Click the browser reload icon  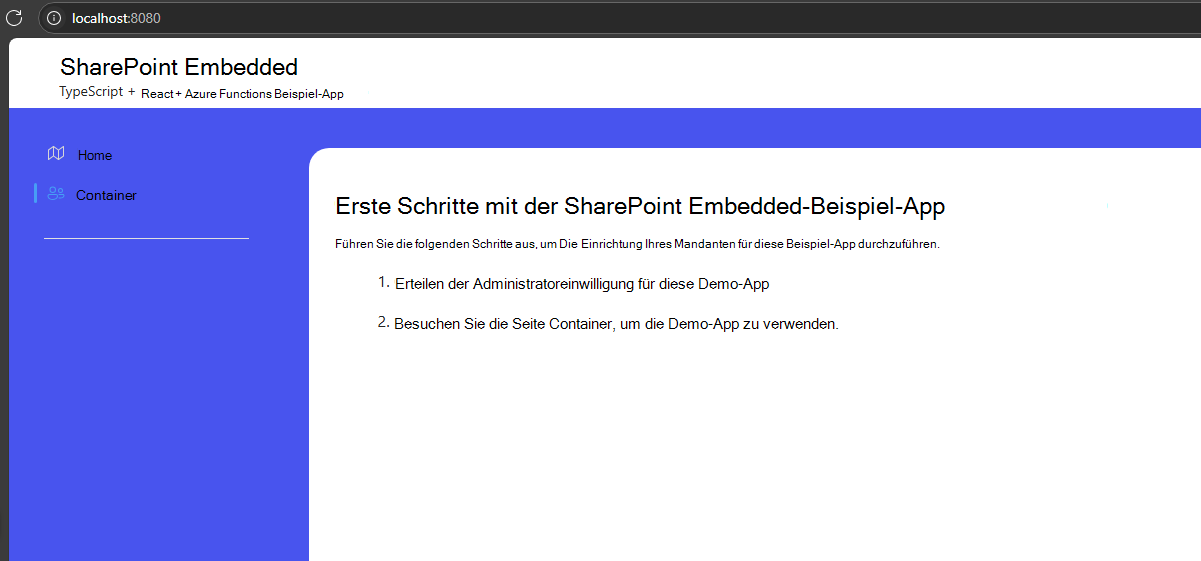point(14,18)
